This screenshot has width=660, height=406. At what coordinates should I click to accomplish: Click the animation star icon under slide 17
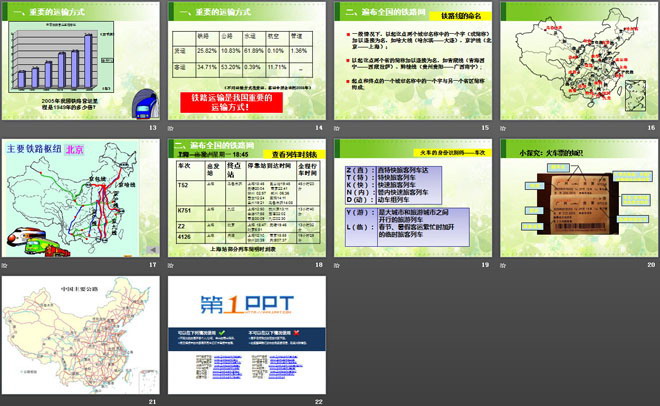click(5, 265)
